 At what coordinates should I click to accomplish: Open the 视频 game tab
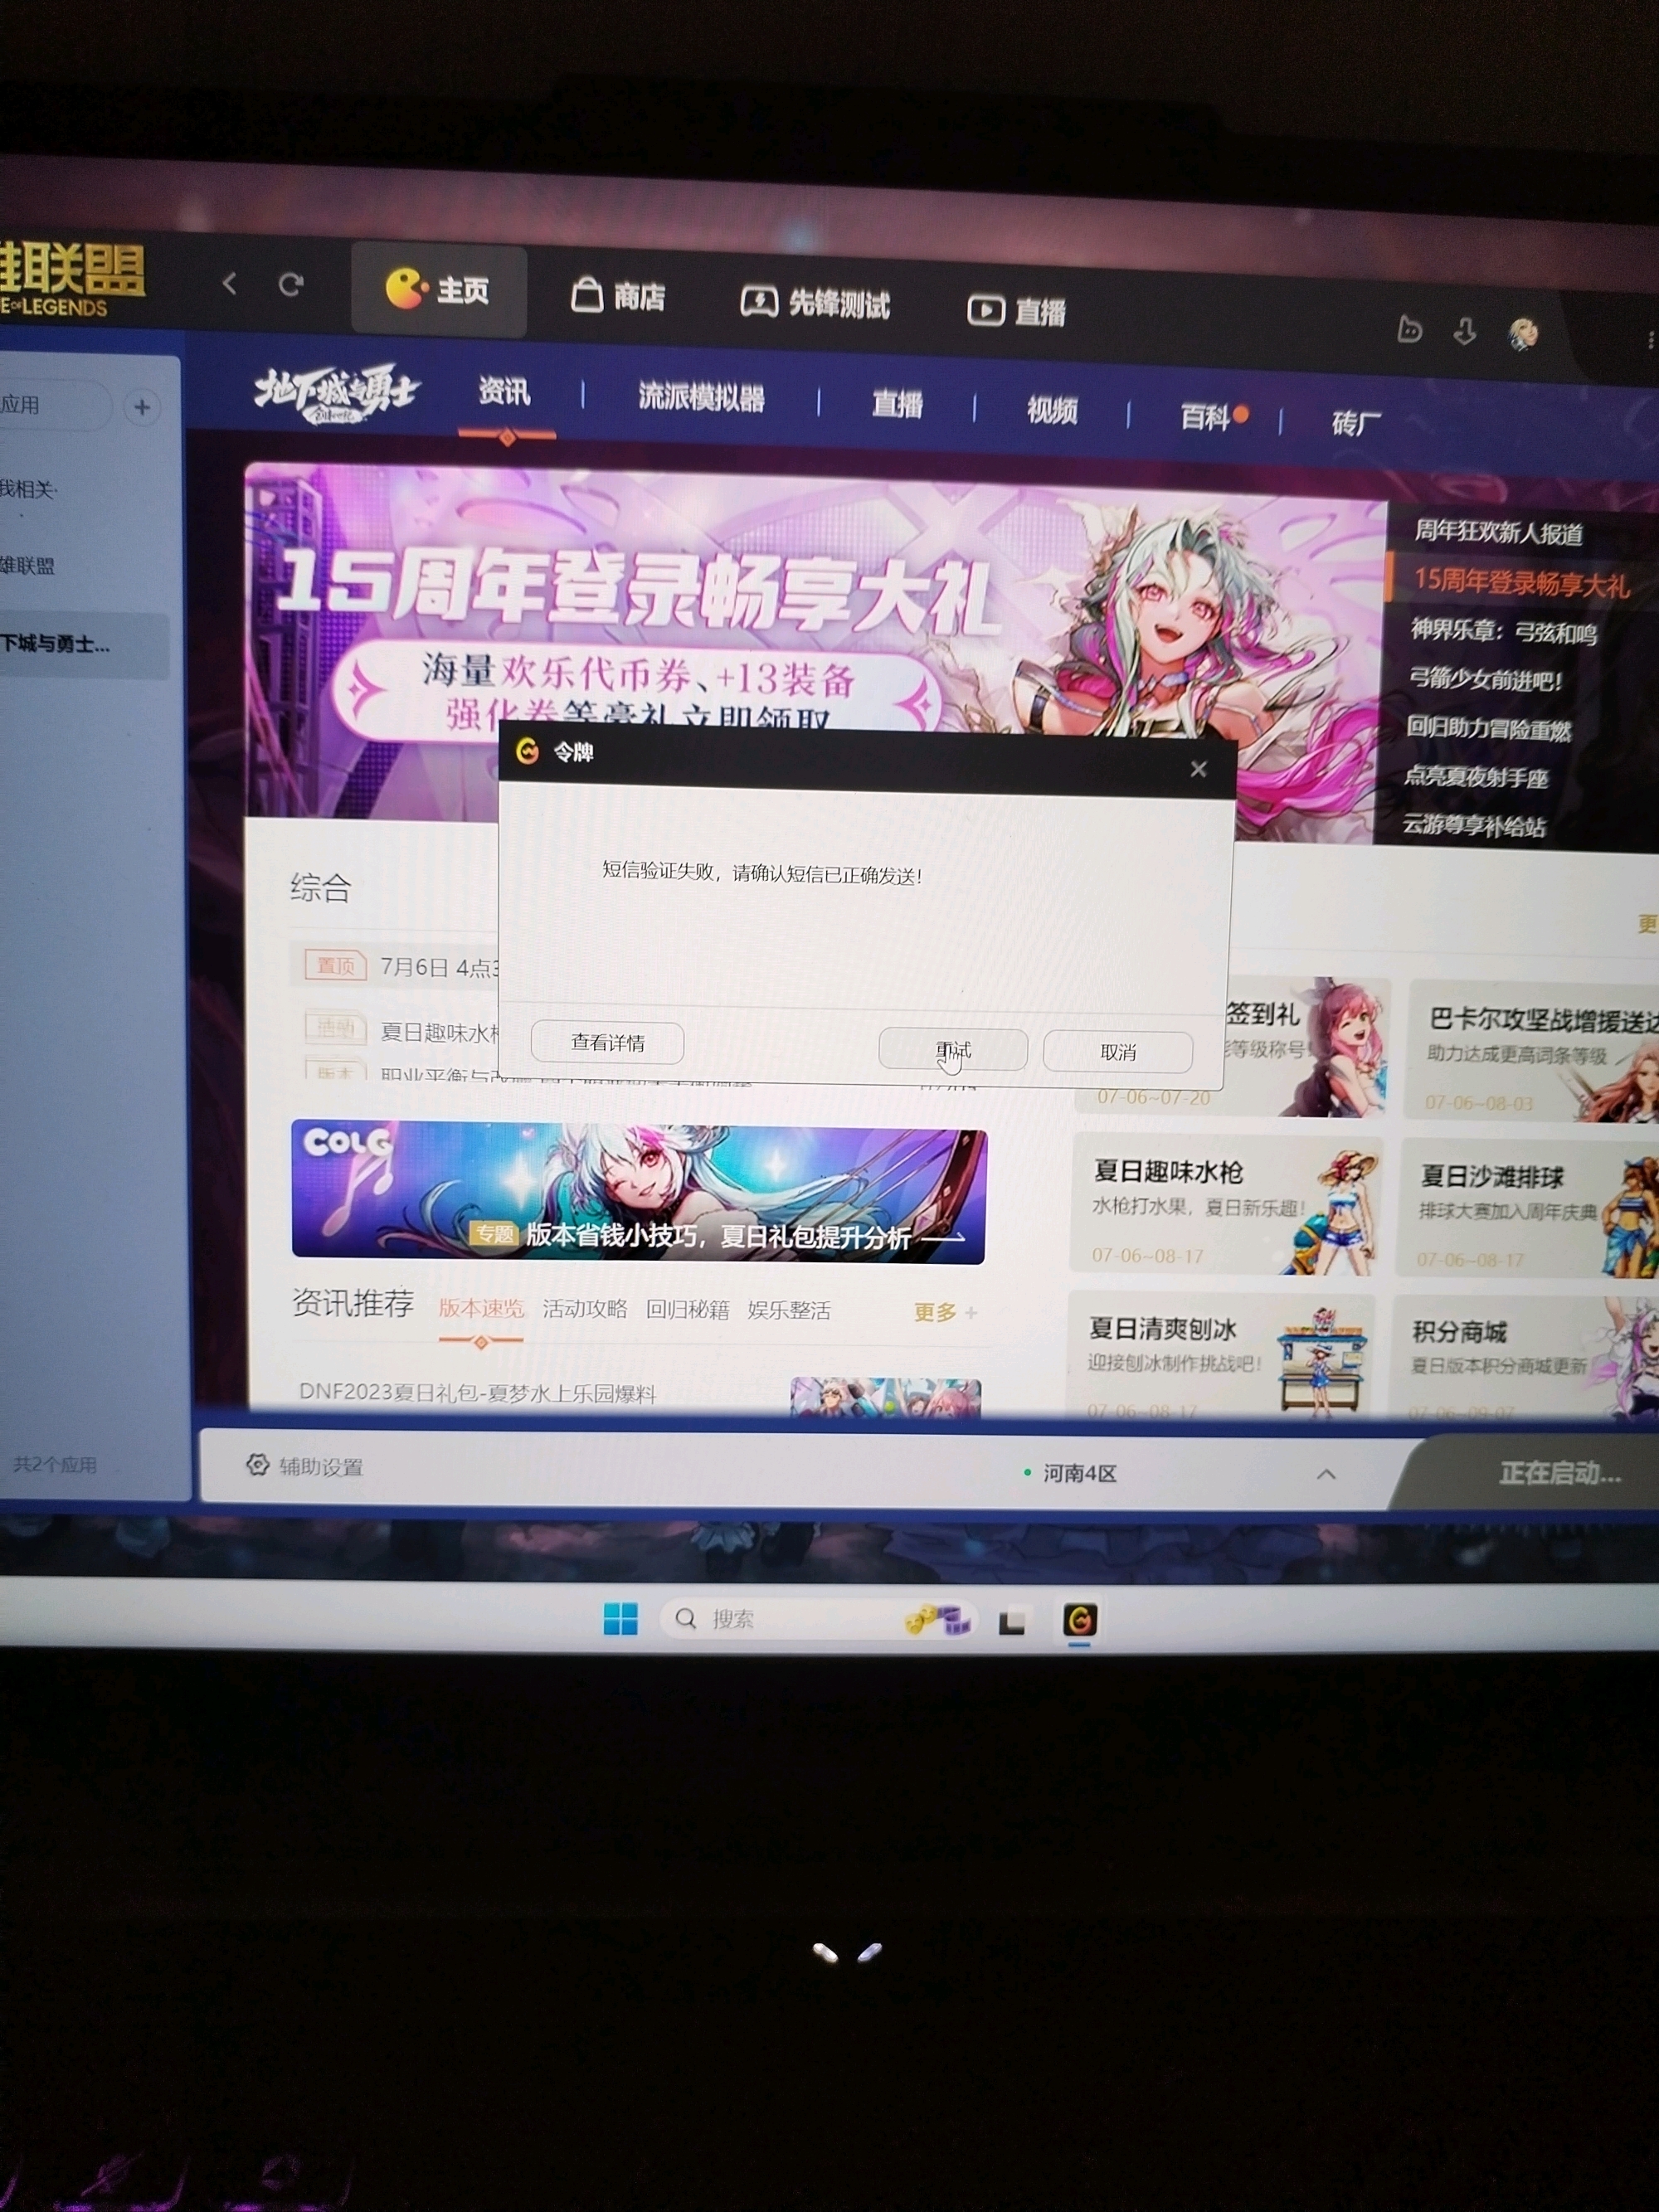(1052, 410)
